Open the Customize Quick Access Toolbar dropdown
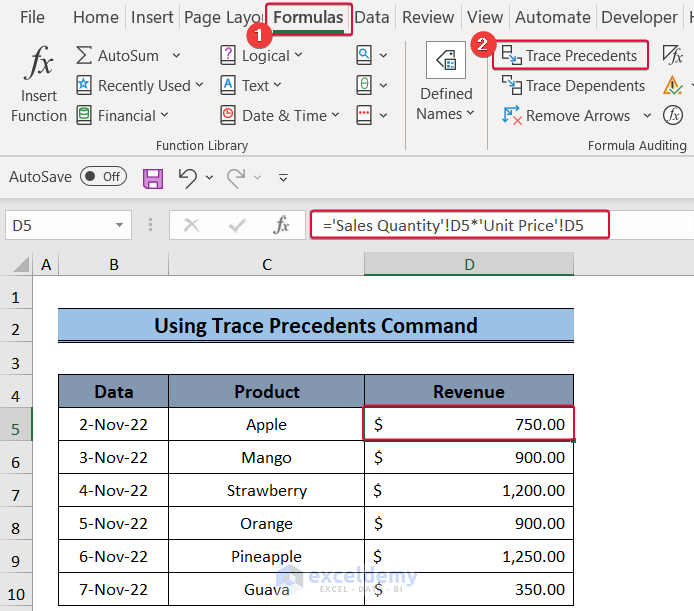The width and height of the screenshot is (694, 611). [283, 178]
